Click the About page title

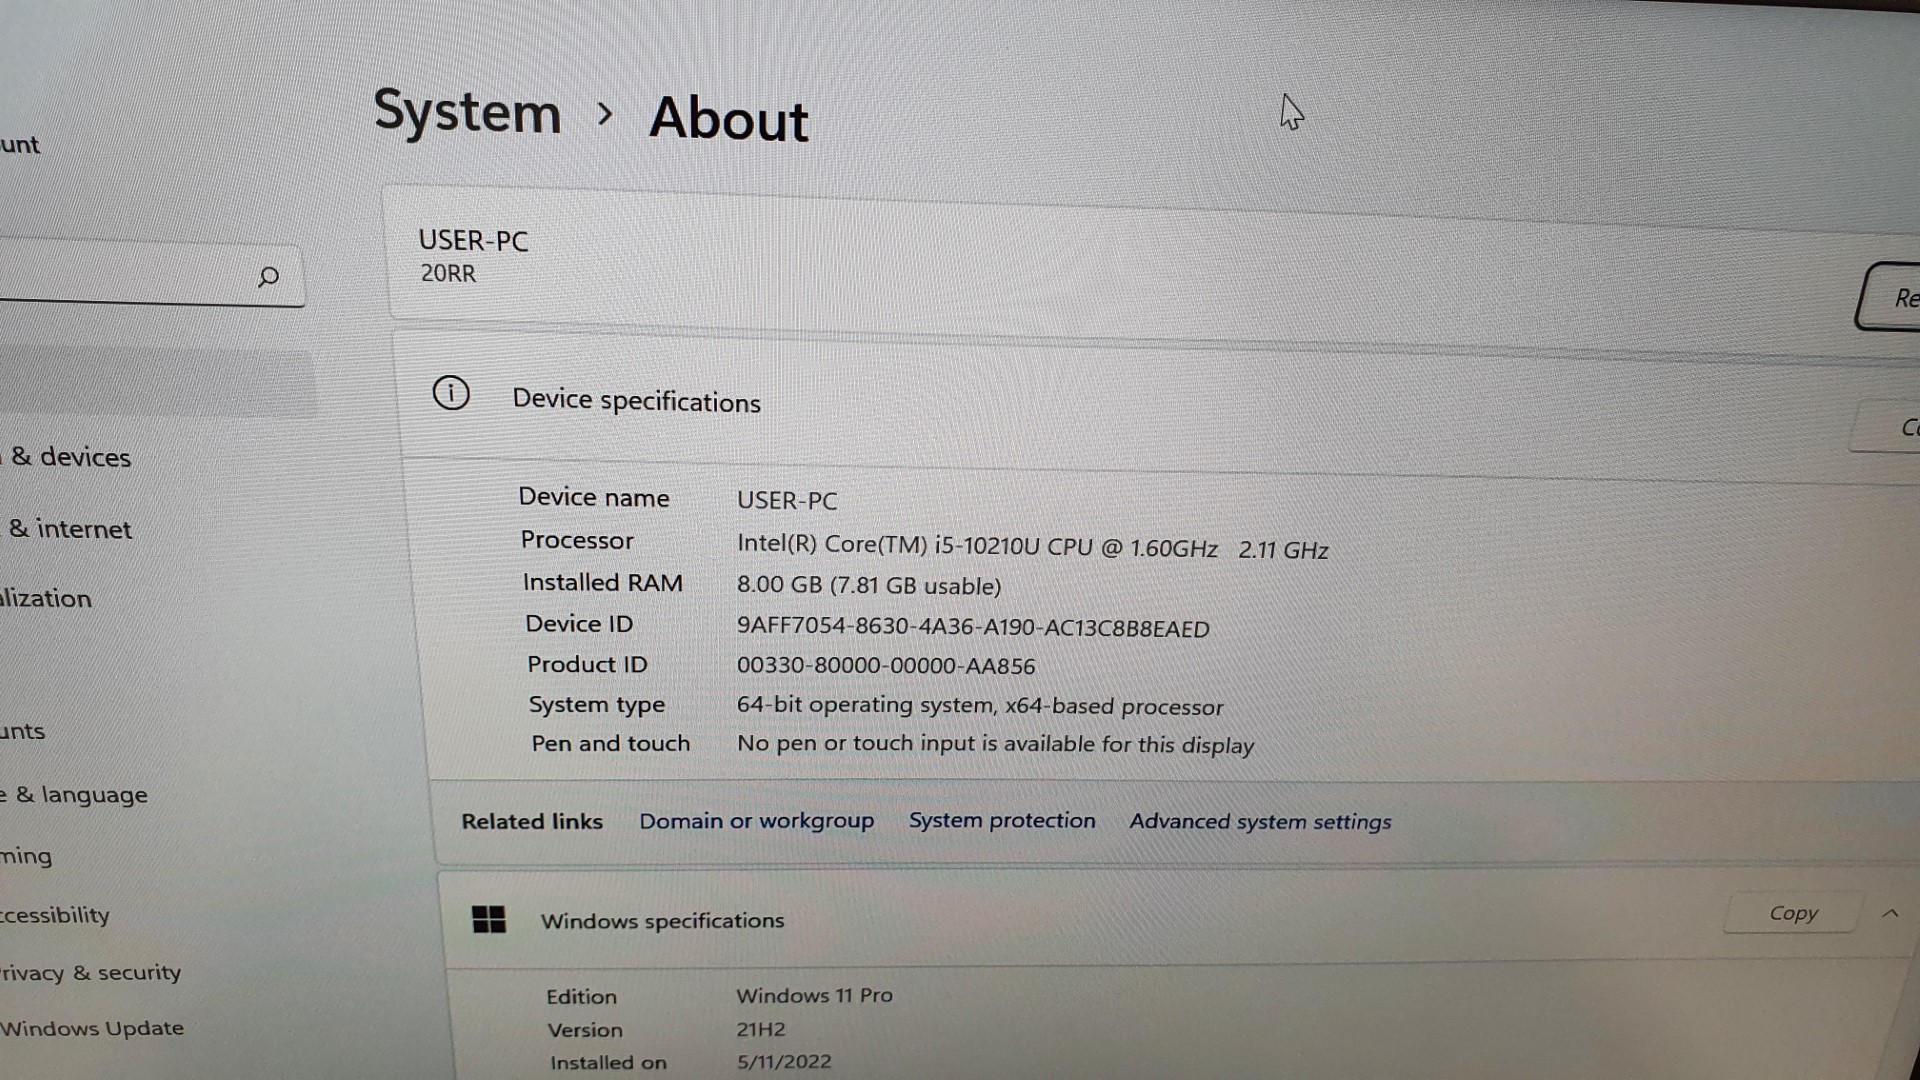pos(728,119)
